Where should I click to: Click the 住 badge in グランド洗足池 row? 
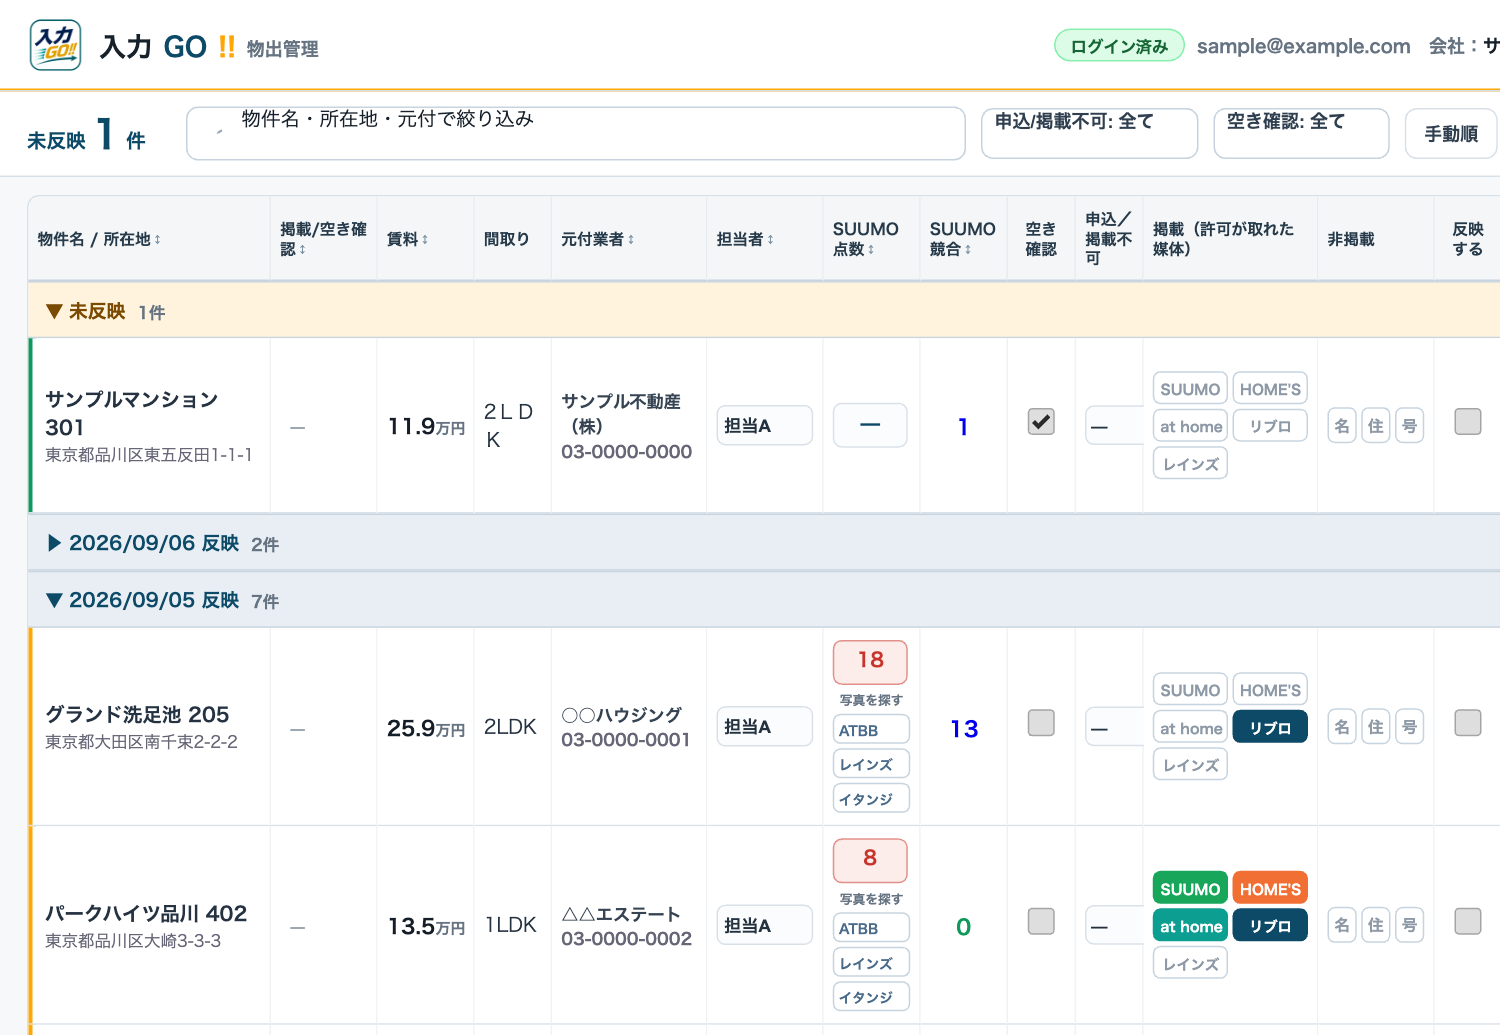coord(1376,727)
